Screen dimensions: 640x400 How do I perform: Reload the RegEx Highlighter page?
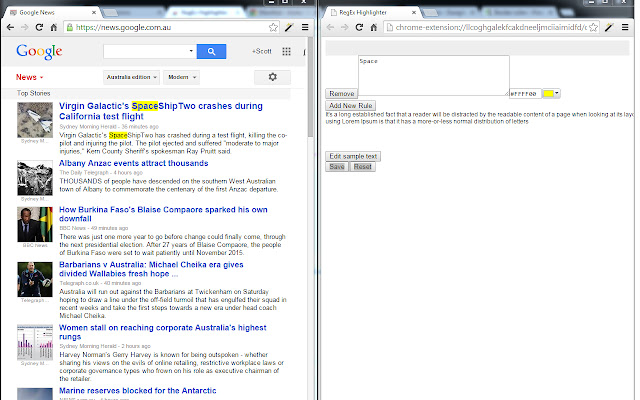359,27
